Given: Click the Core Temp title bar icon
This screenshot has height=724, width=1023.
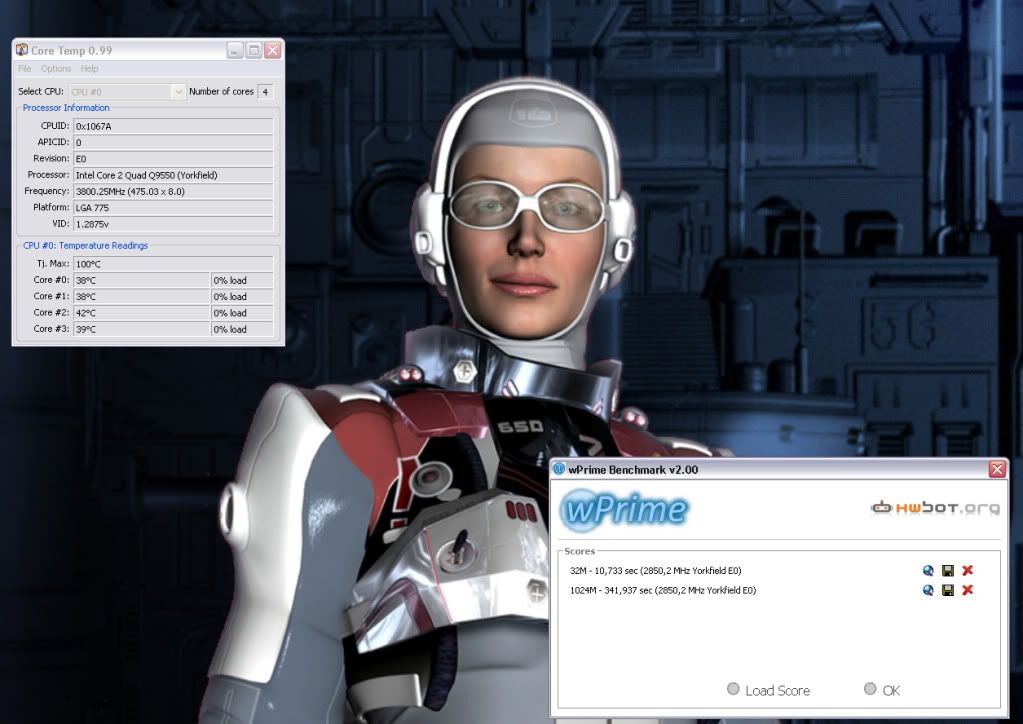Looking at the screenshot, I should click(x=22, y=50).
